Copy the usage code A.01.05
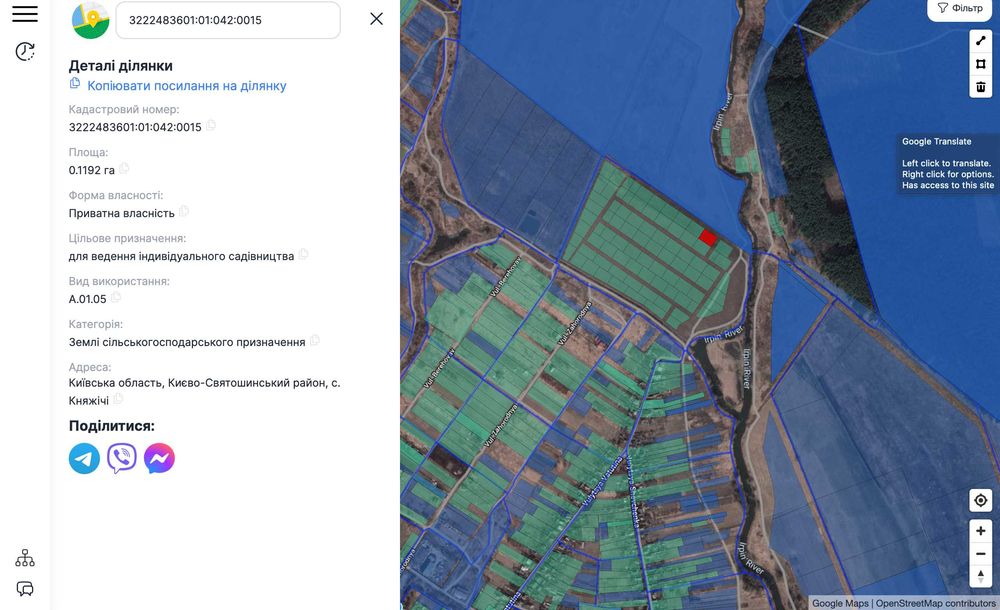 115,297
